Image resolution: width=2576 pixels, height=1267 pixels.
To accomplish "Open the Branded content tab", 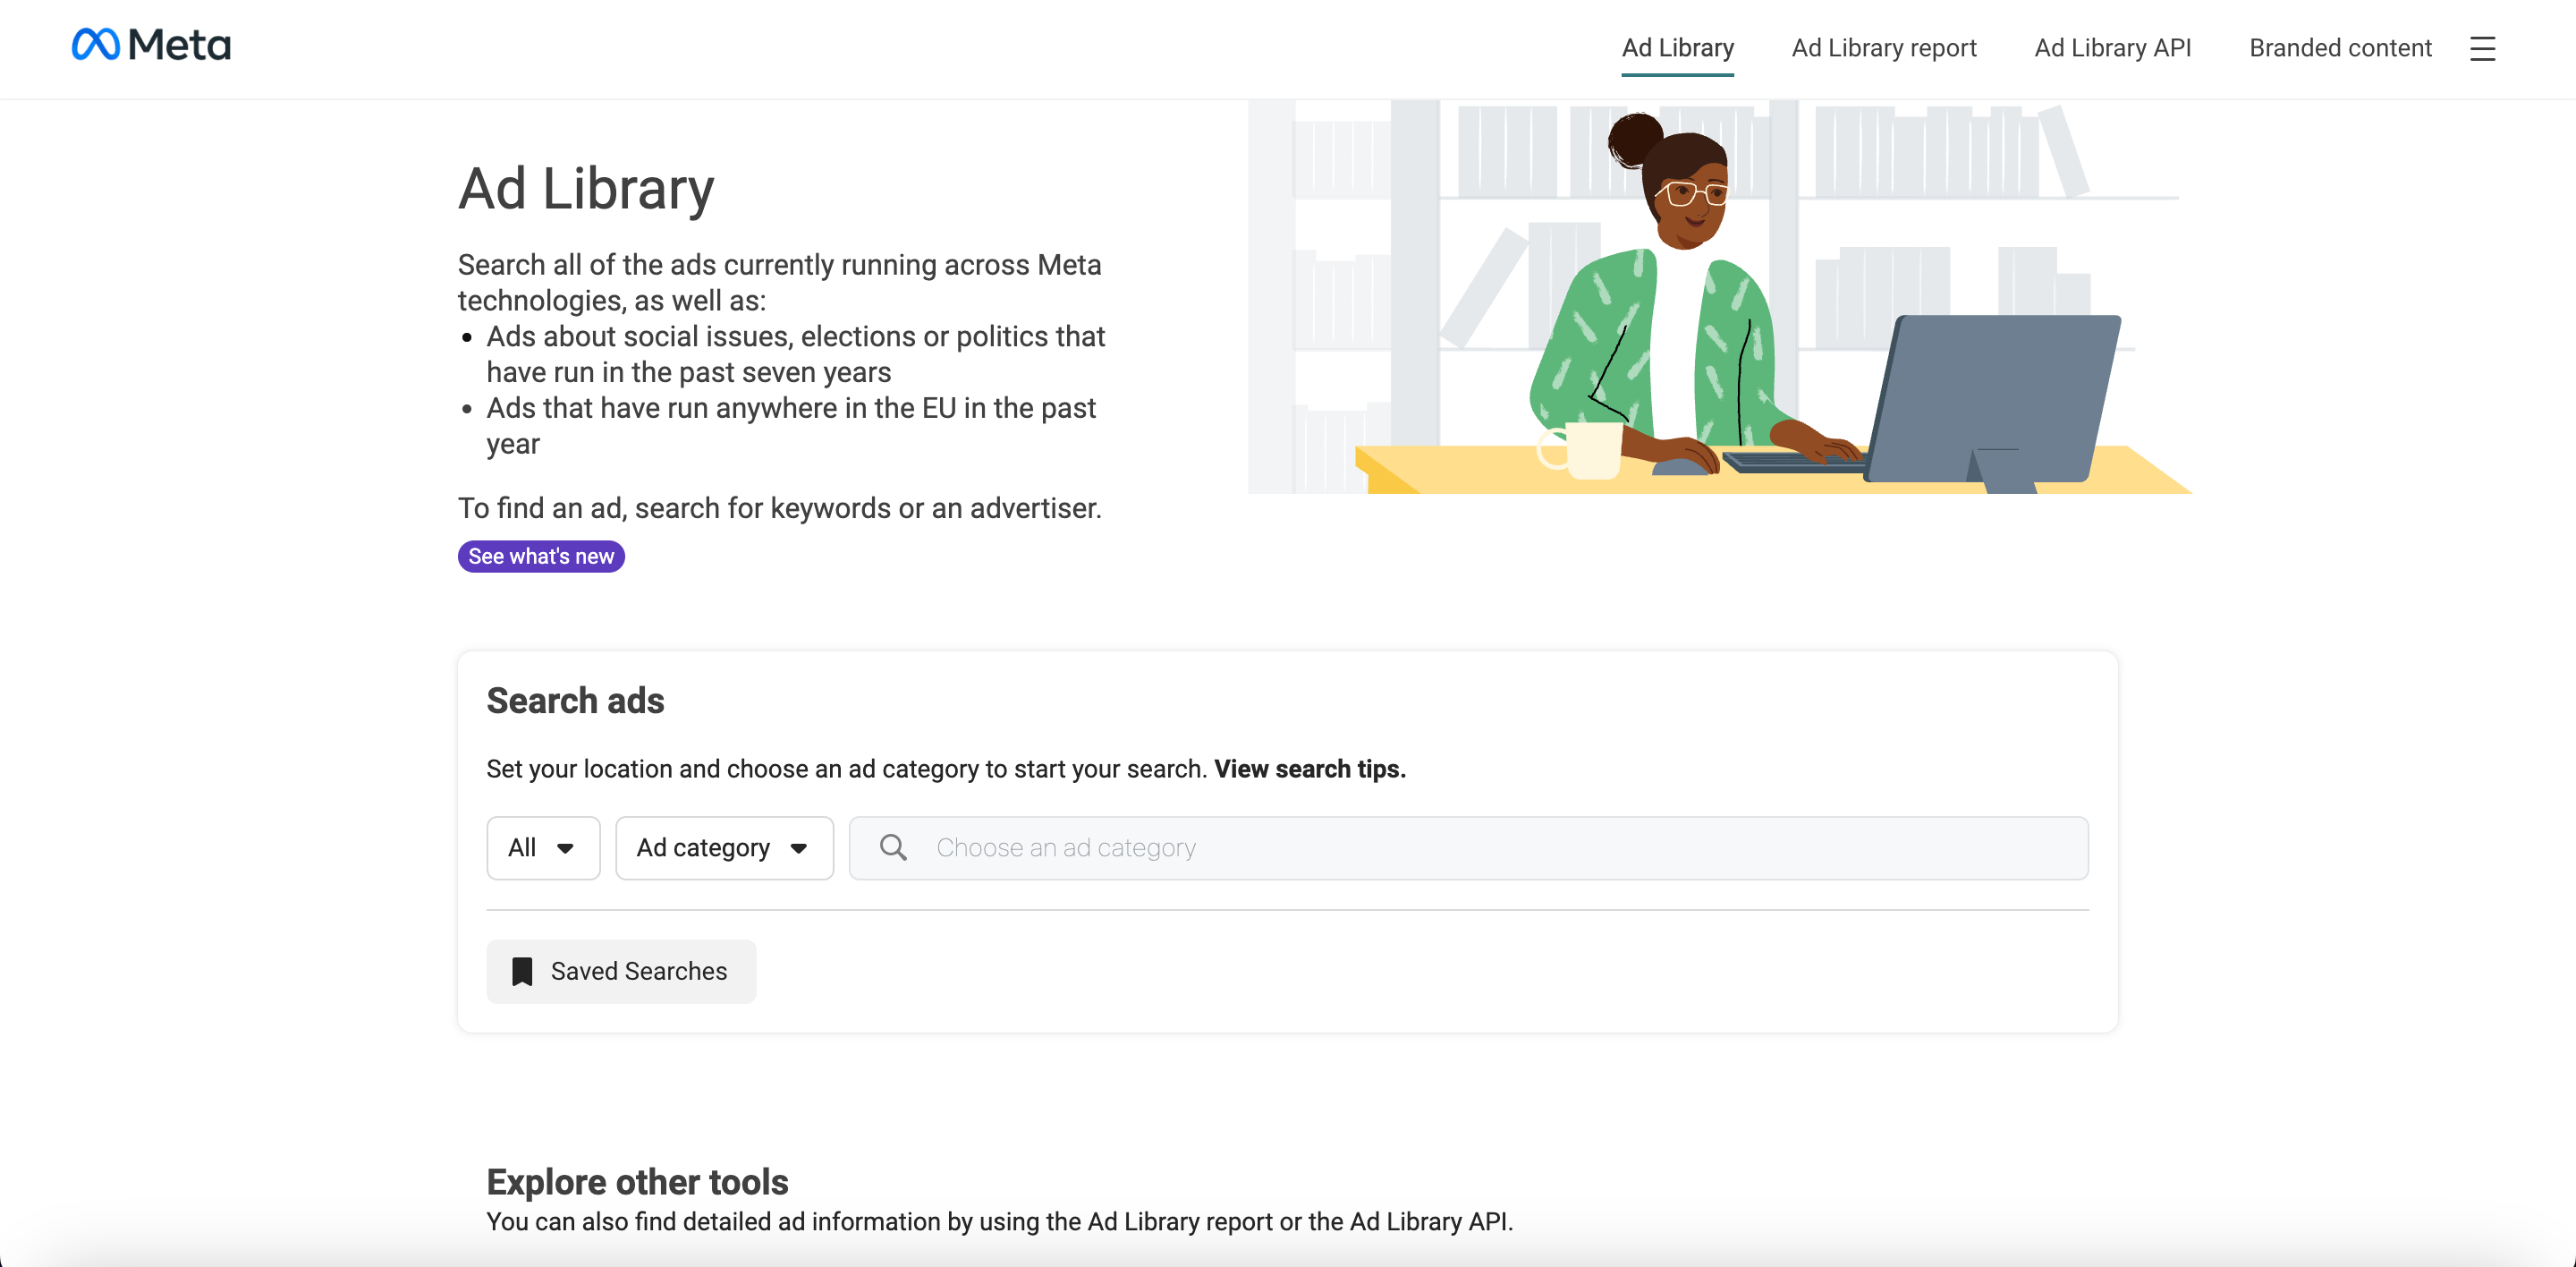I will point(2339,48).
